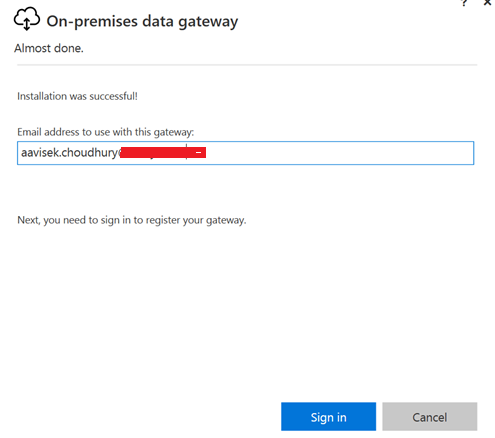
Task: Click empty right side of the email box
Action: coord(338,153)
